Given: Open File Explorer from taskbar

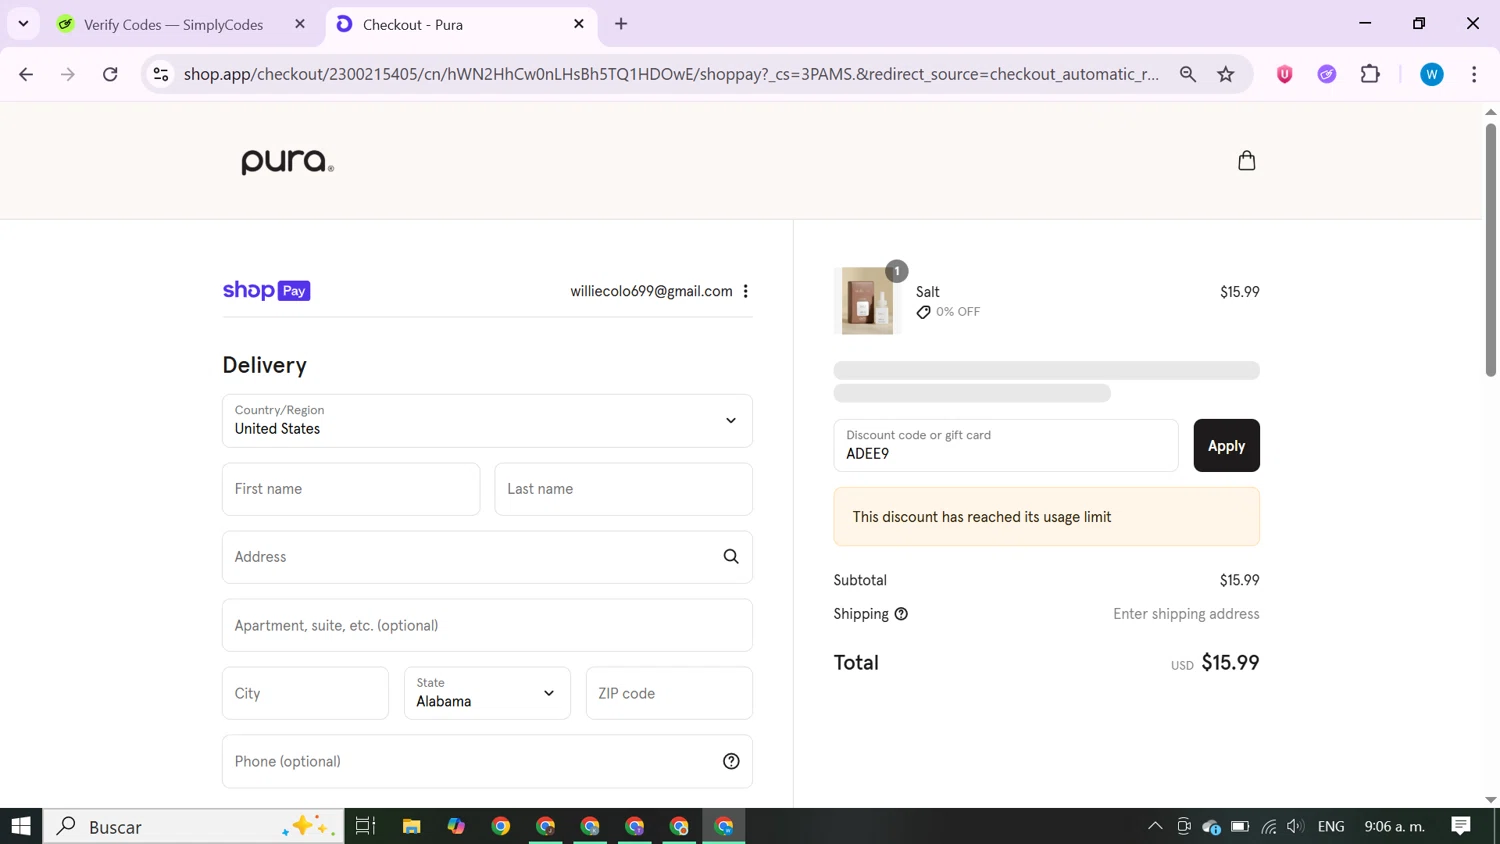Looking at the screenshot, I should point(411,826).
